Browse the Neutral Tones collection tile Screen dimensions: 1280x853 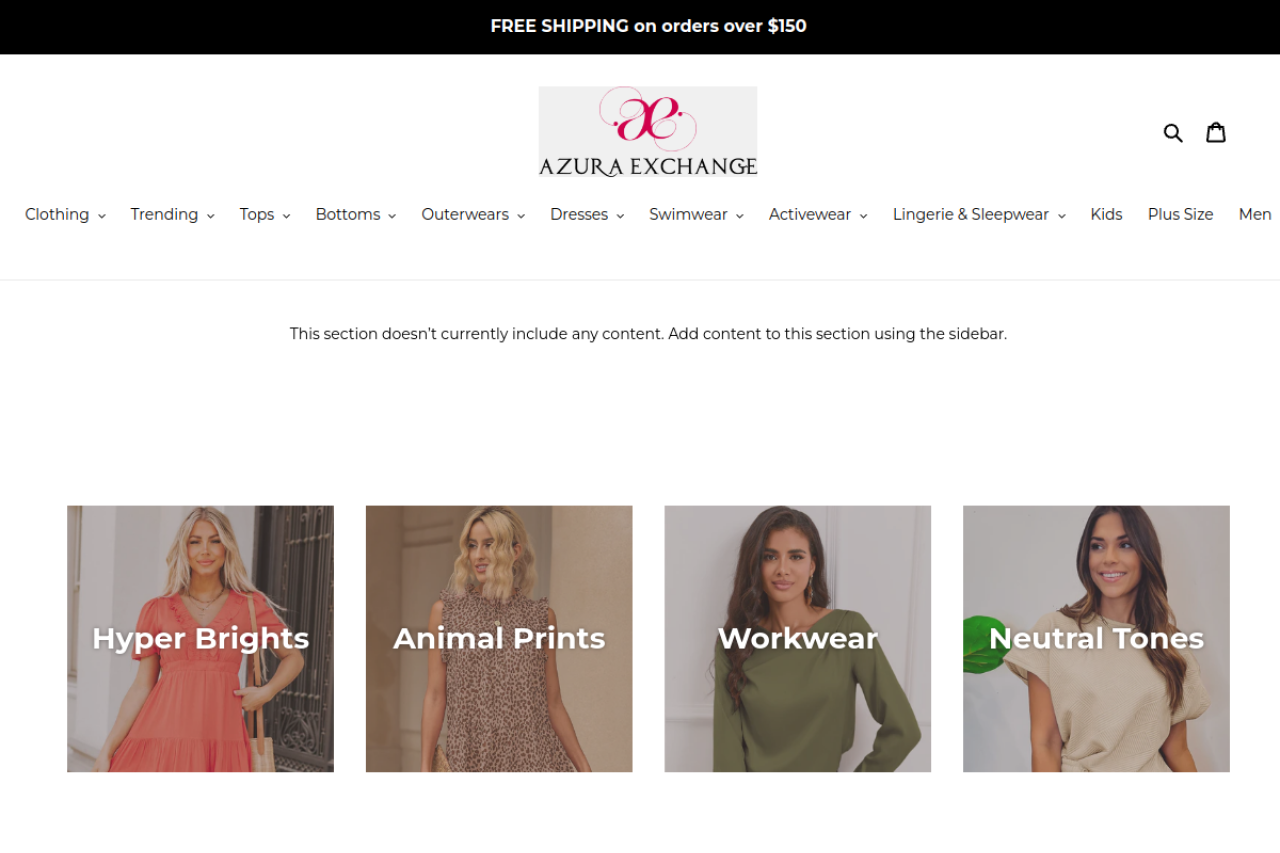[1096, 639]
